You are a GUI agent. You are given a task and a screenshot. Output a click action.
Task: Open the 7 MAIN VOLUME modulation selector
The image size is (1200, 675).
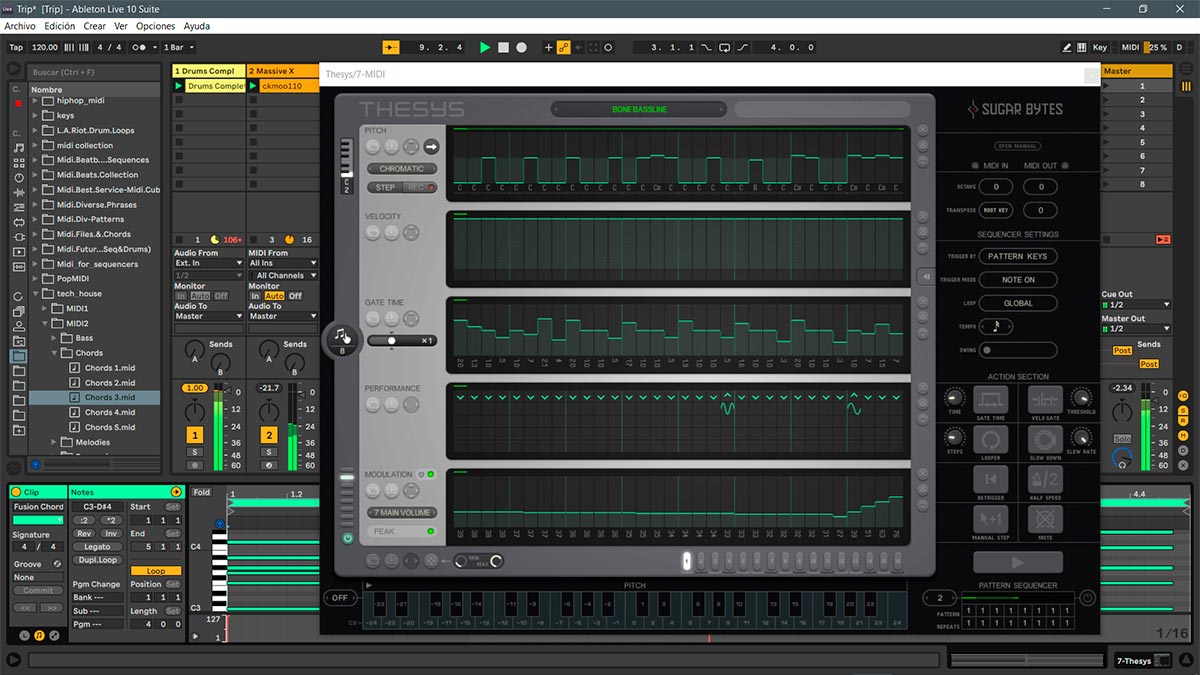tap(402, 513)
